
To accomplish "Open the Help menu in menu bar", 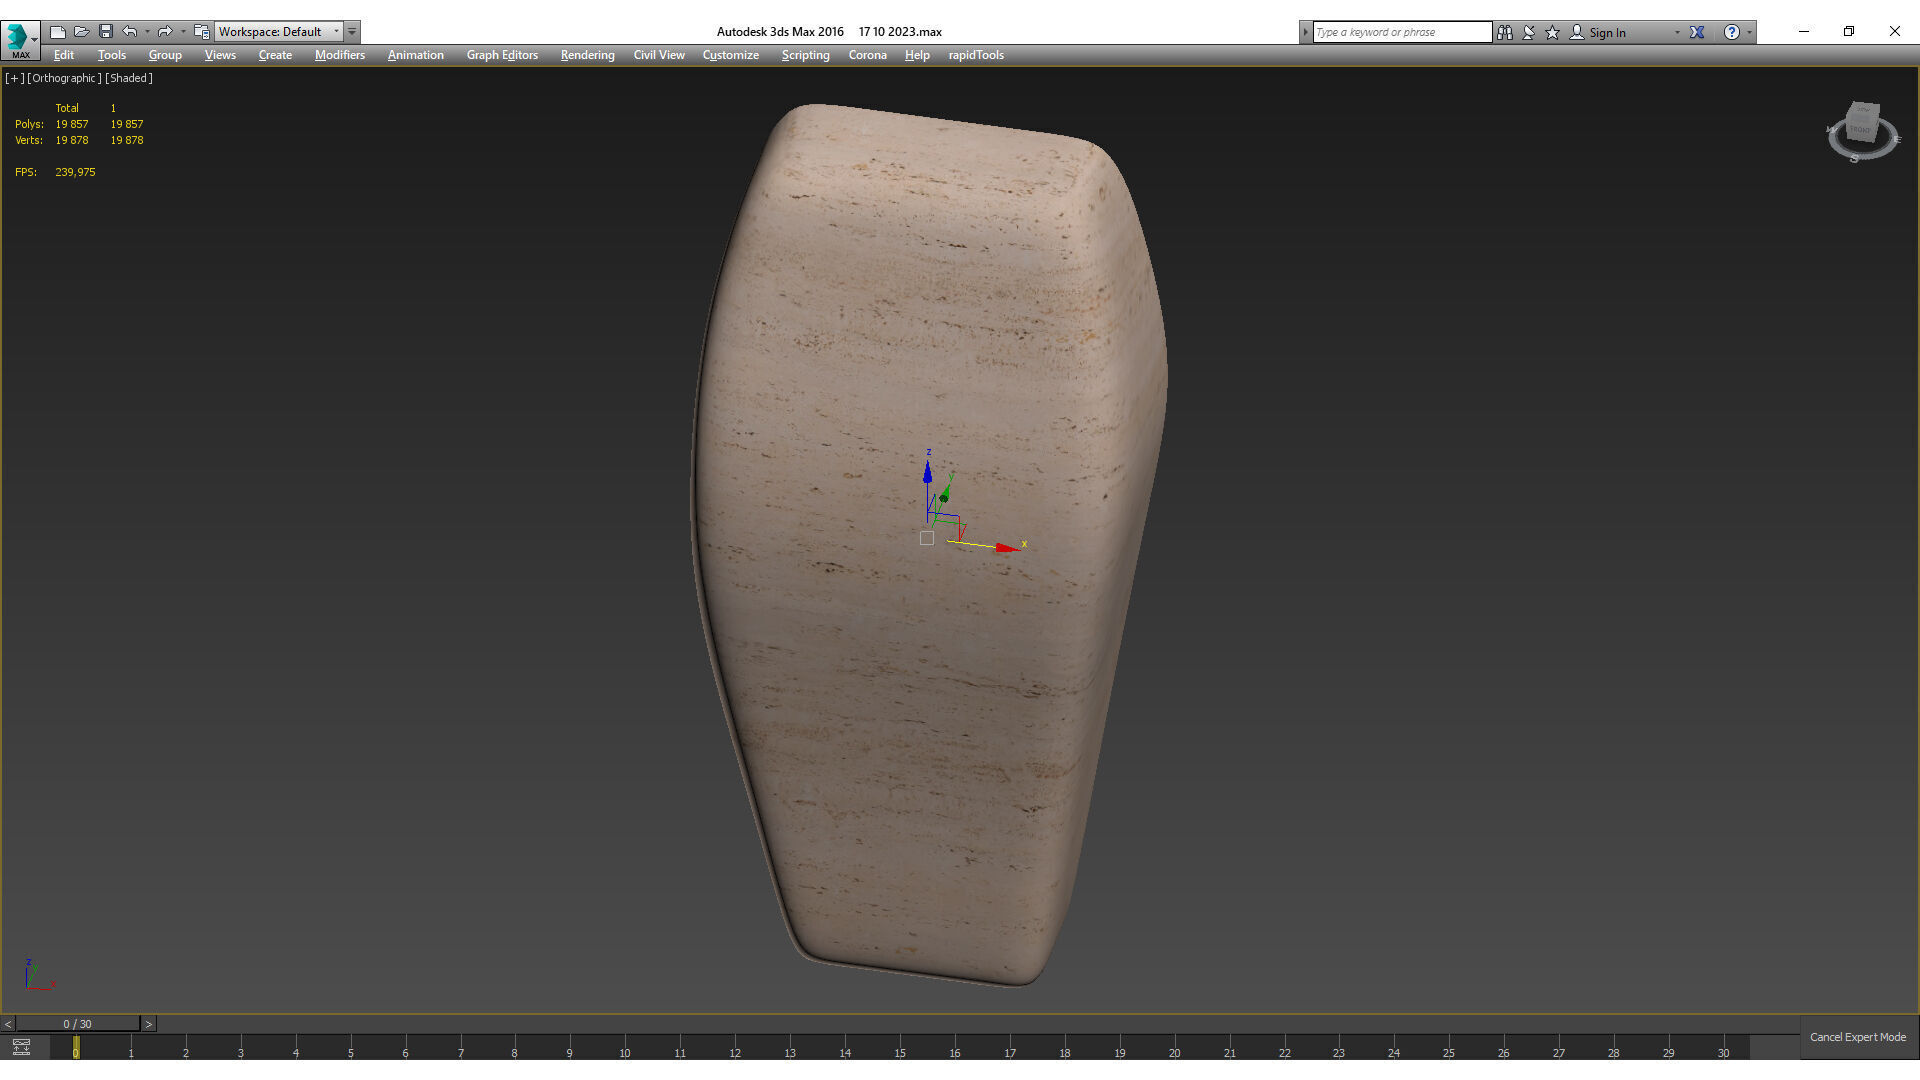I will (917, 55).
